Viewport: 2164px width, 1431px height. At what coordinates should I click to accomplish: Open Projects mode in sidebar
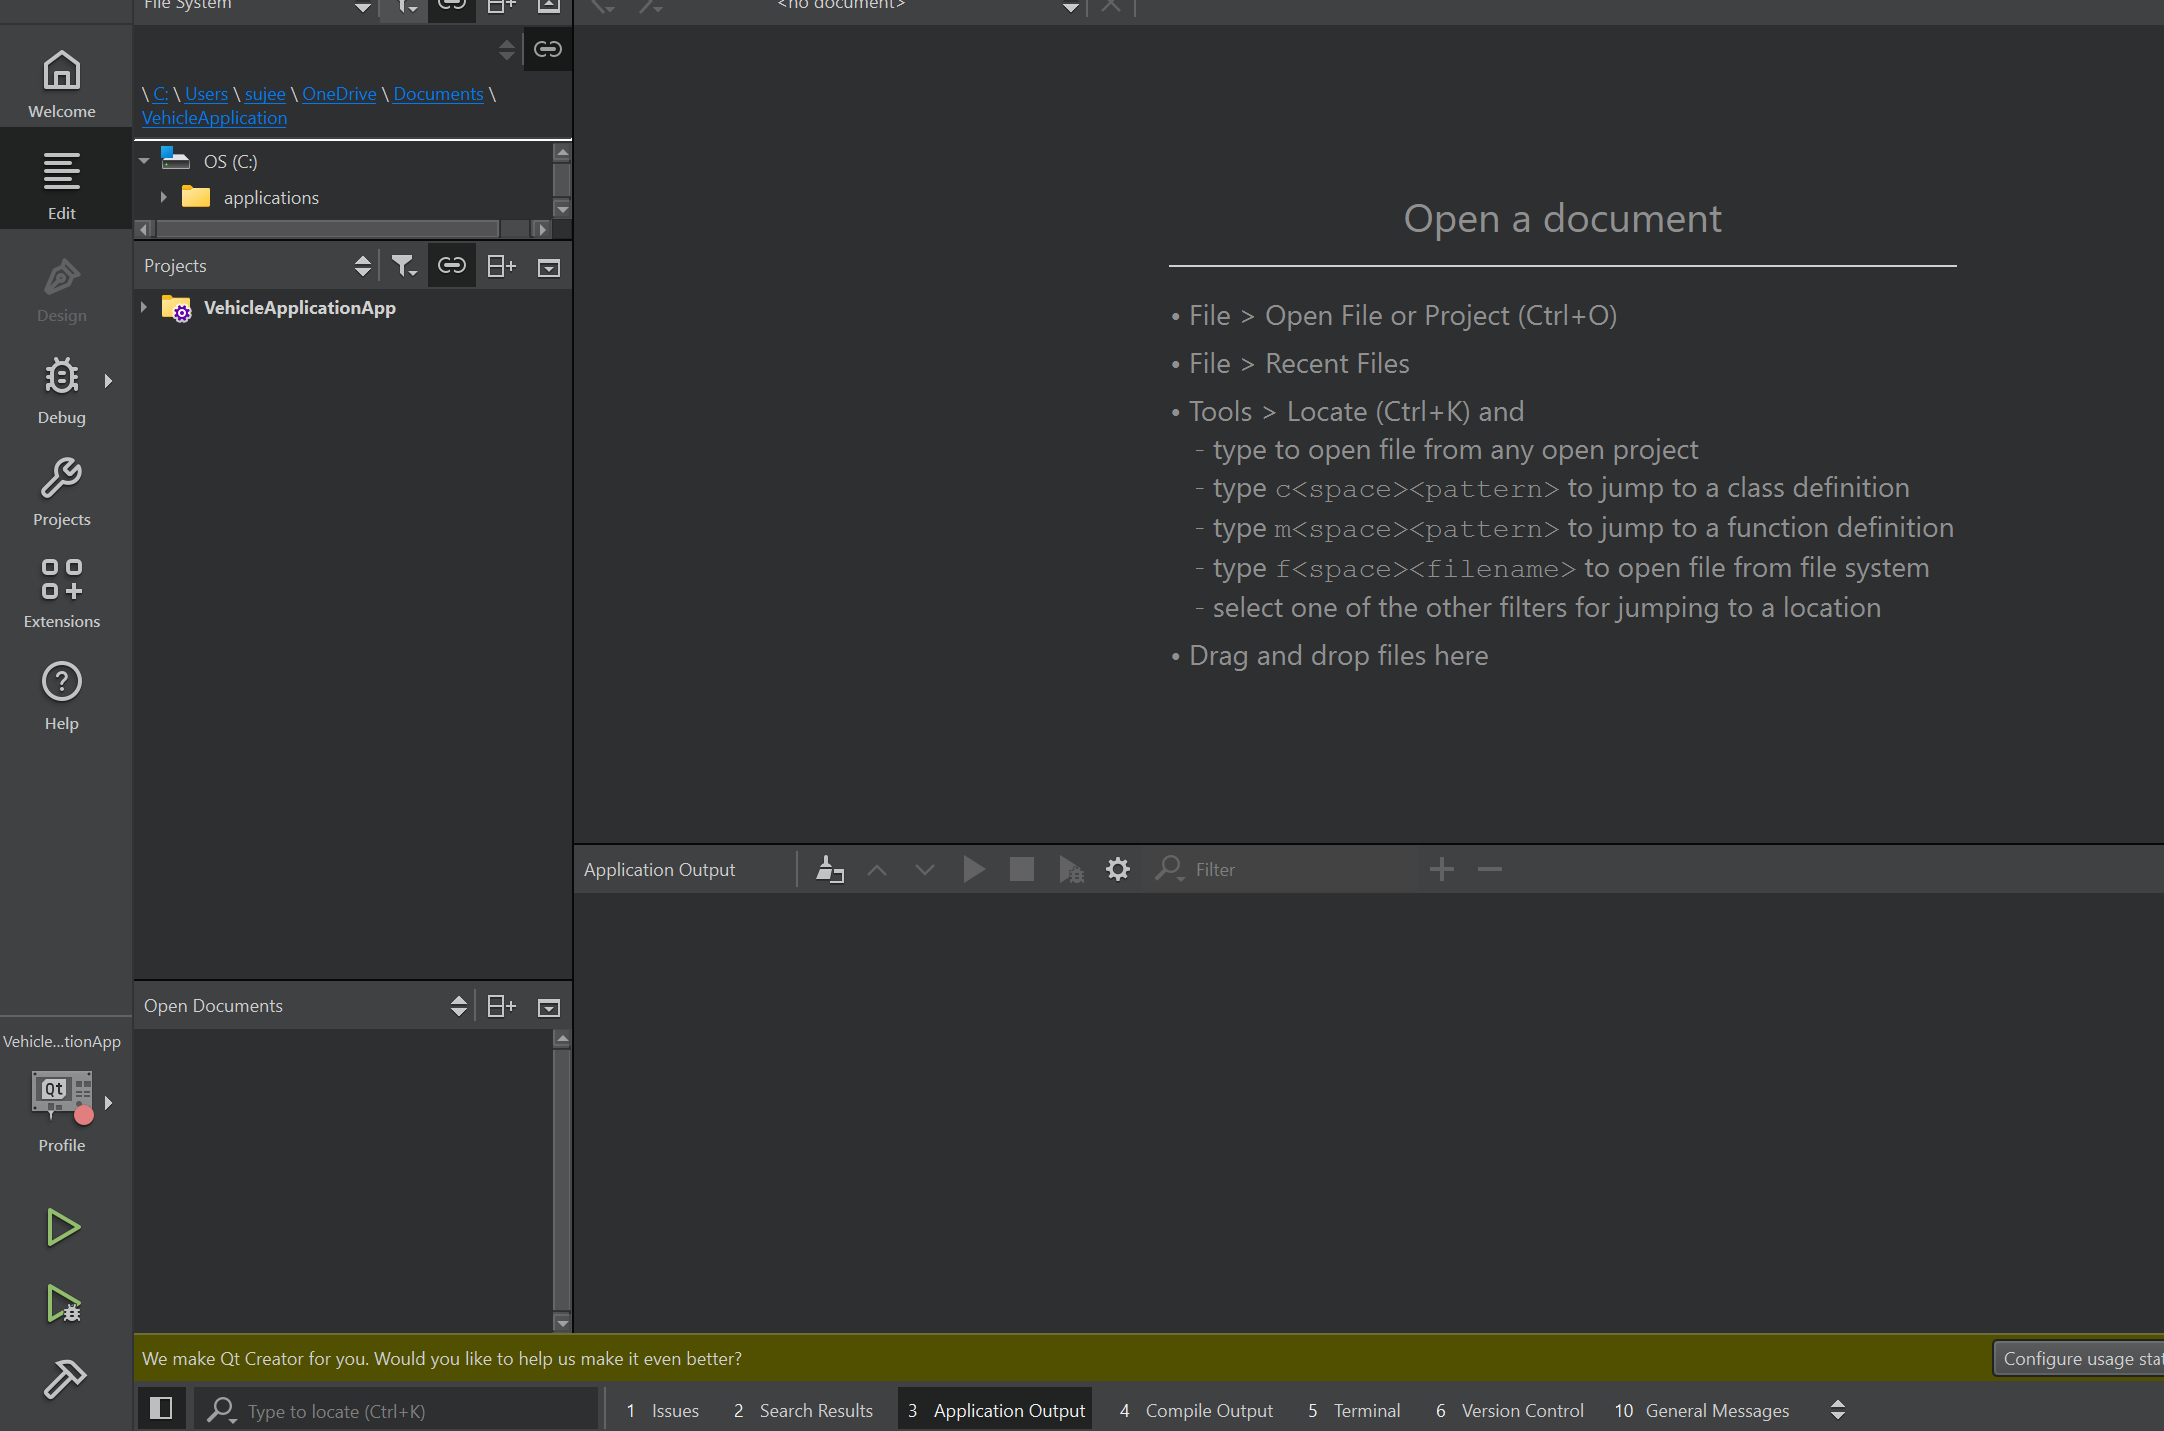(62, 492)
